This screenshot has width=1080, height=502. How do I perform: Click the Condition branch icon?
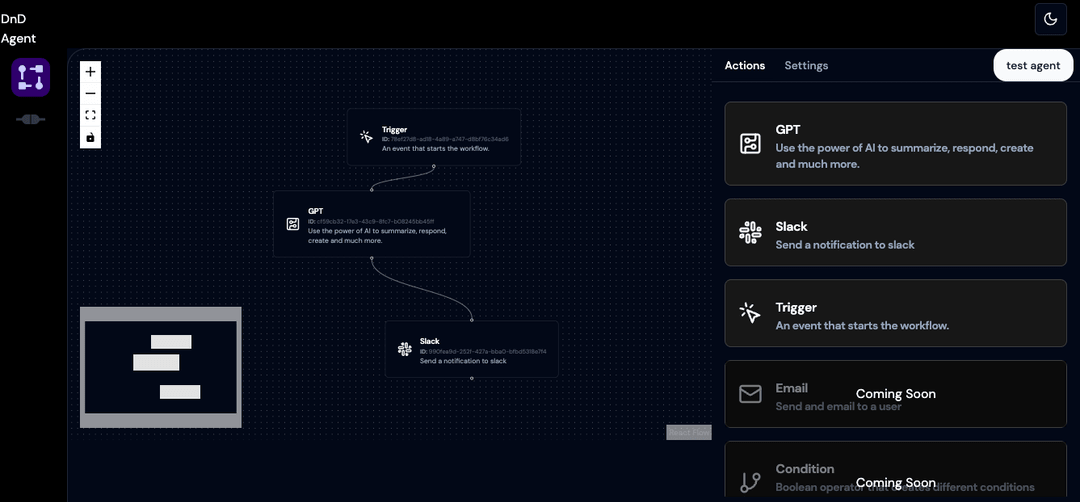pos(750,482)
